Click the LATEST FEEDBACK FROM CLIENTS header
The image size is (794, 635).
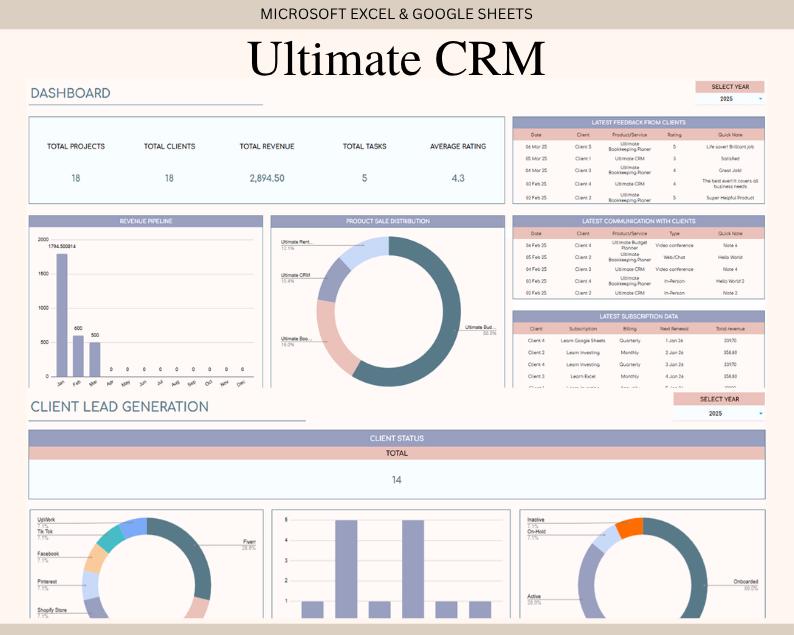[639, 123]
